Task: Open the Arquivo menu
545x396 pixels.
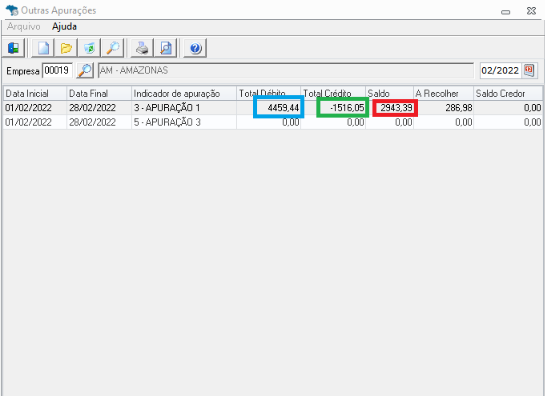Action: pyautogui.click(x=24, y=27)
